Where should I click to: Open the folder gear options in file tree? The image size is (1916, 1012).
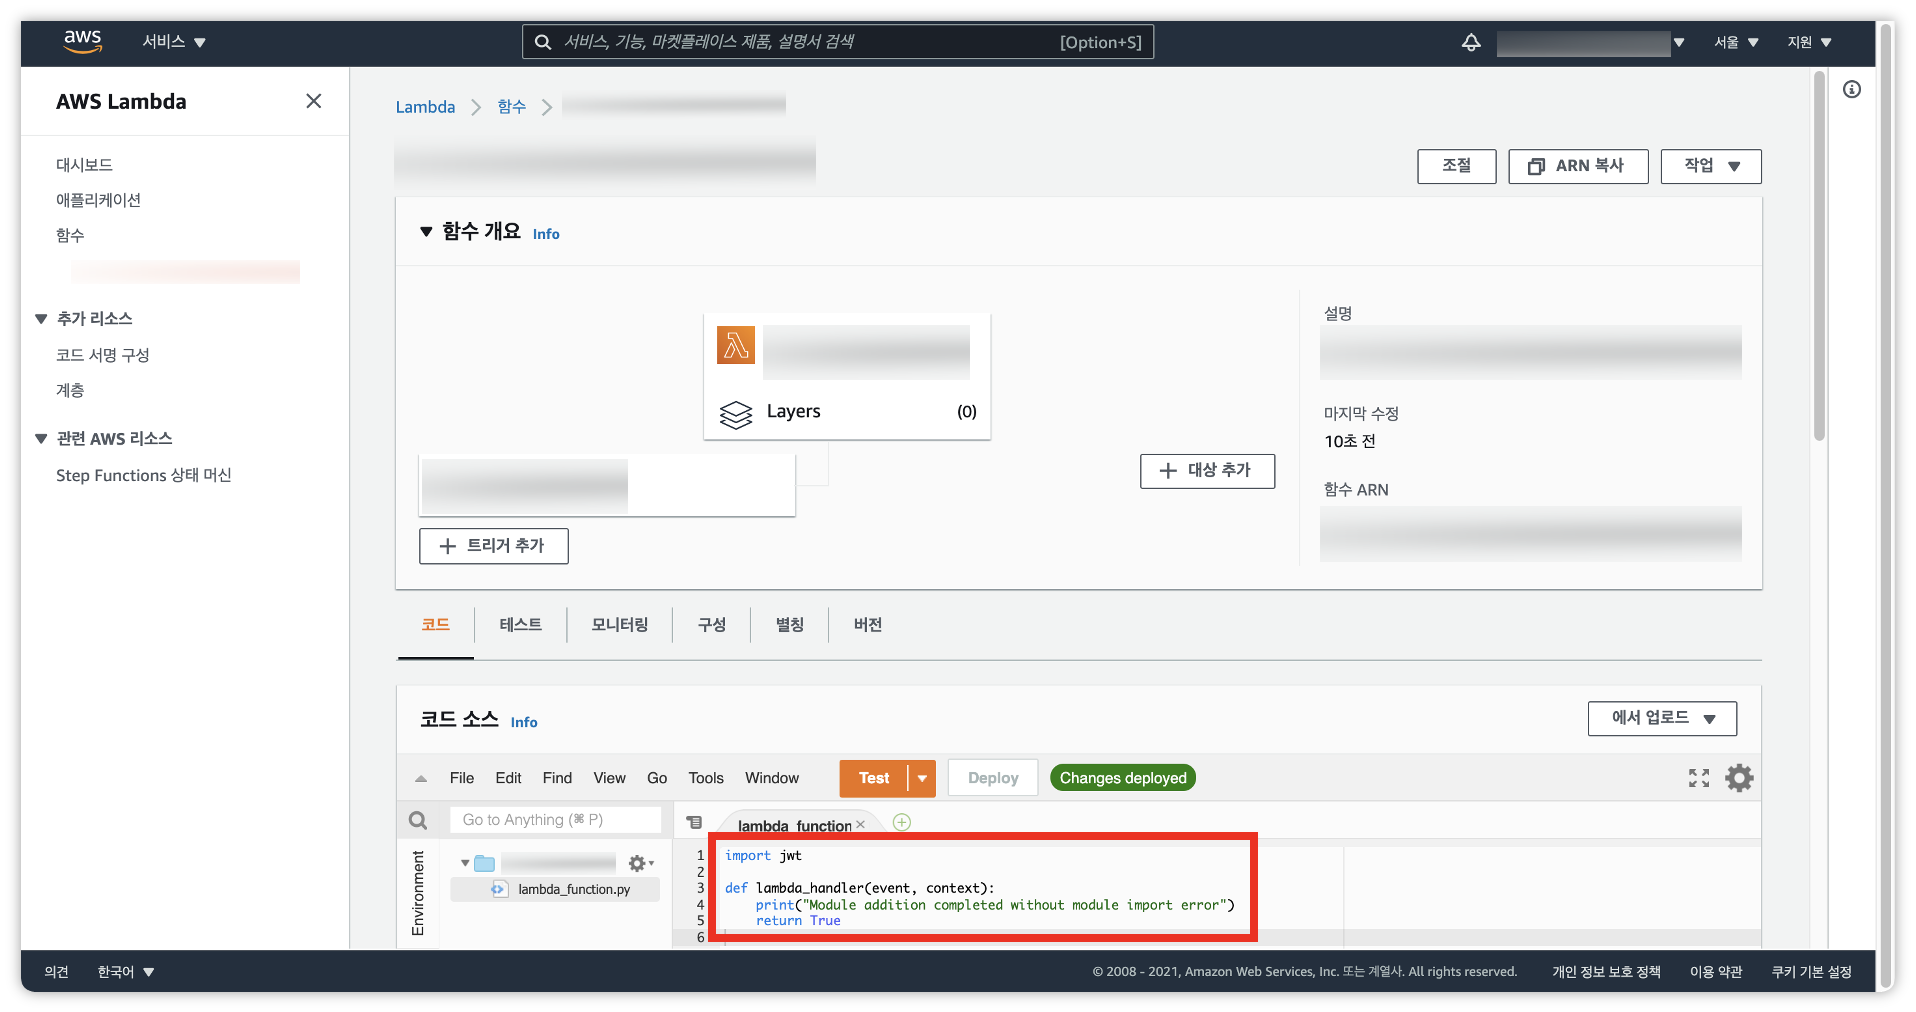click(640, 863)
